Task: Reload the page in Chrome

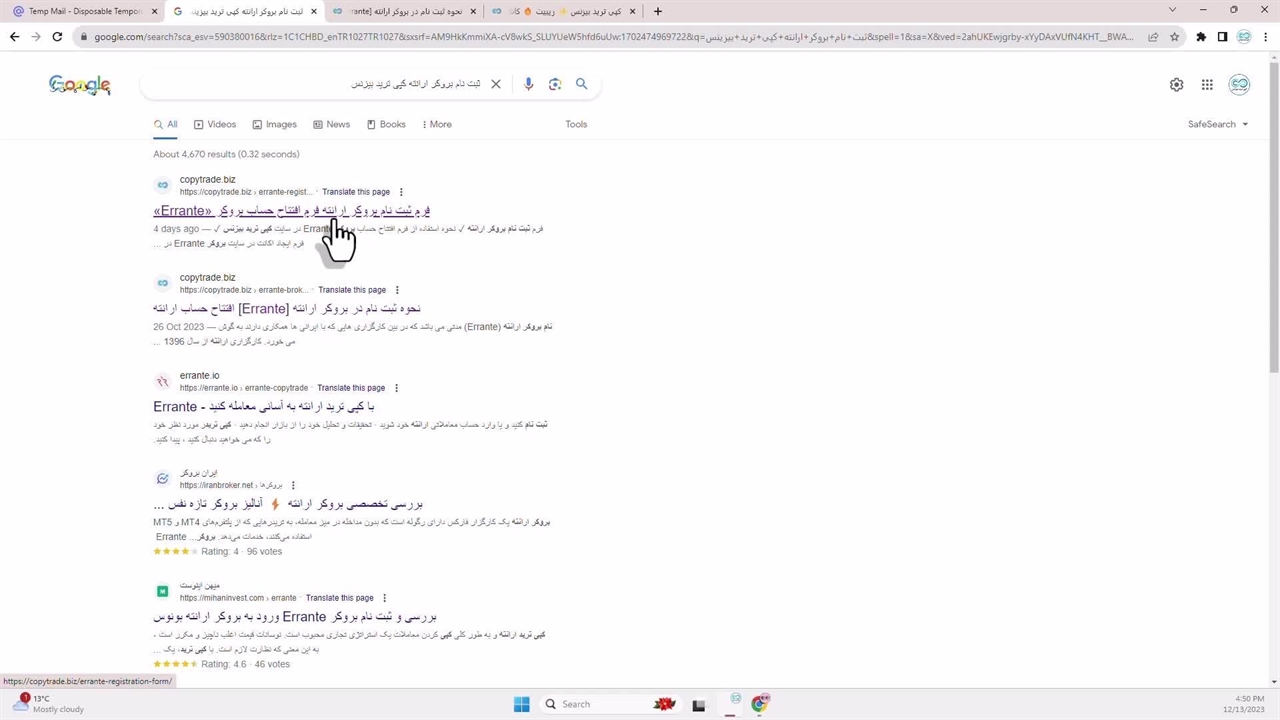Action: coord(57,37)
